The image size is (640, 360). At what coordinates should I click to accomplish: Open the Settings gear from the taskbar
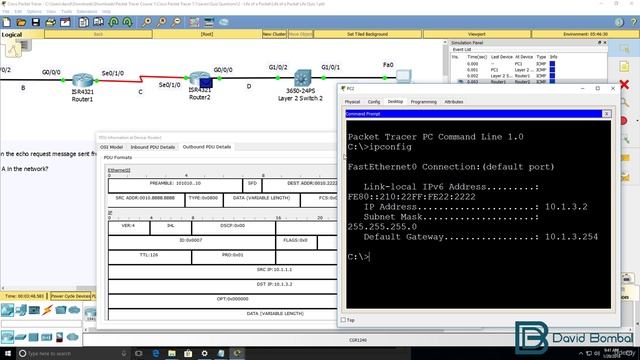coord(204,353)
